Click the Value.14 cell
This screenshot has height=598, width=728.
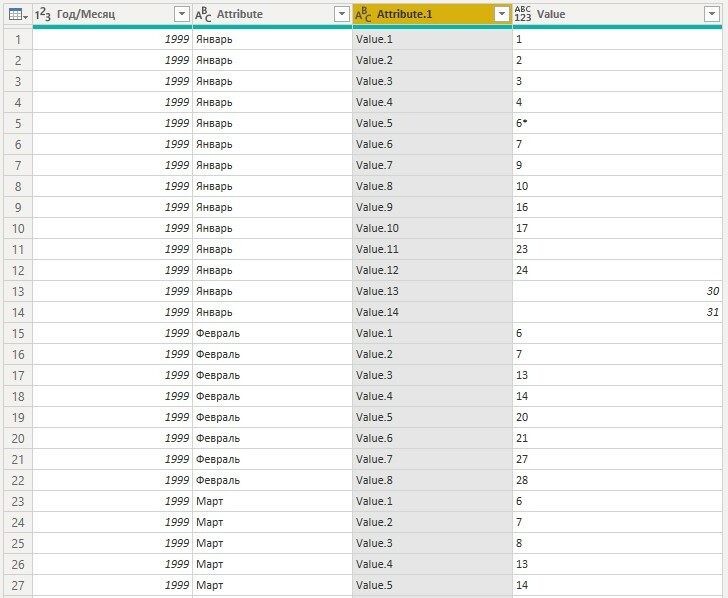432,312
